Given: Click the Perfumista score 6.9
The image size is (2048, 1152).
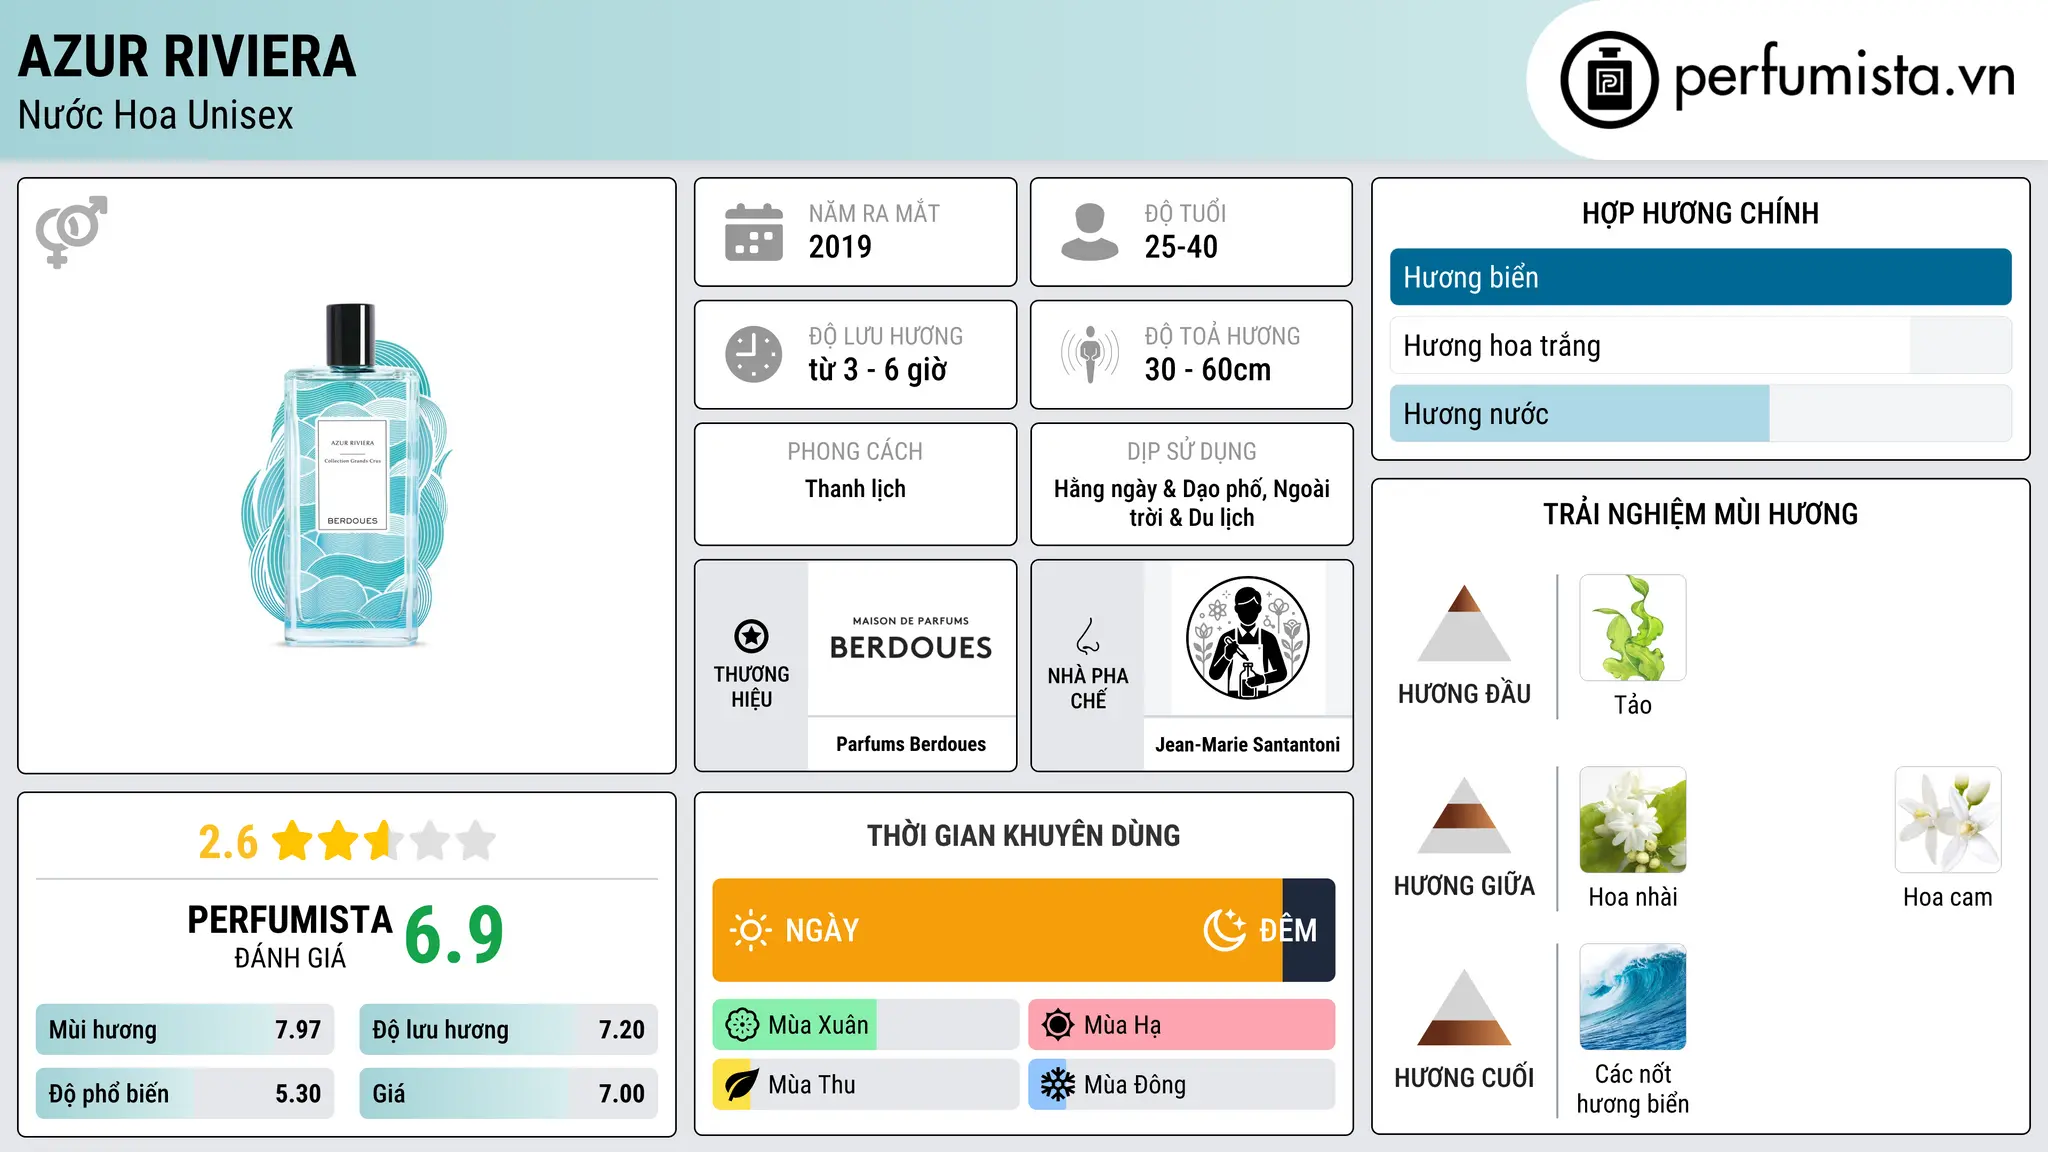Looking at the screenshot, I should pyautogui.click(x=454, y=935).
